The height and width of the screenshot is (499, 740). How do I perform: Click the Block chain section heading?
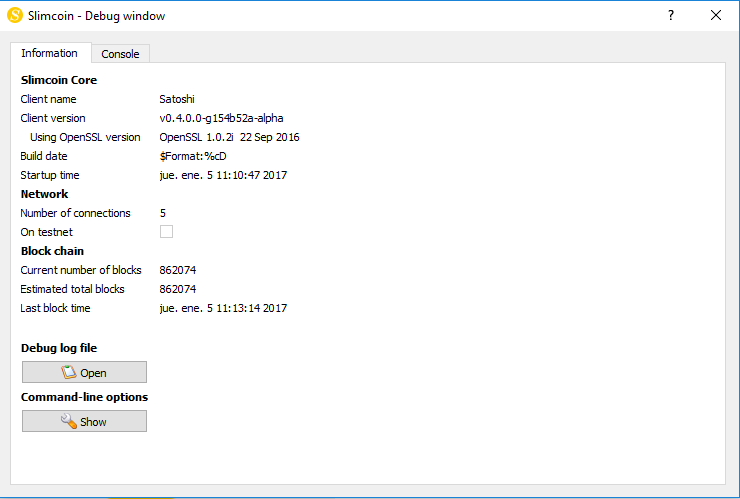click(x=52, y=251)
